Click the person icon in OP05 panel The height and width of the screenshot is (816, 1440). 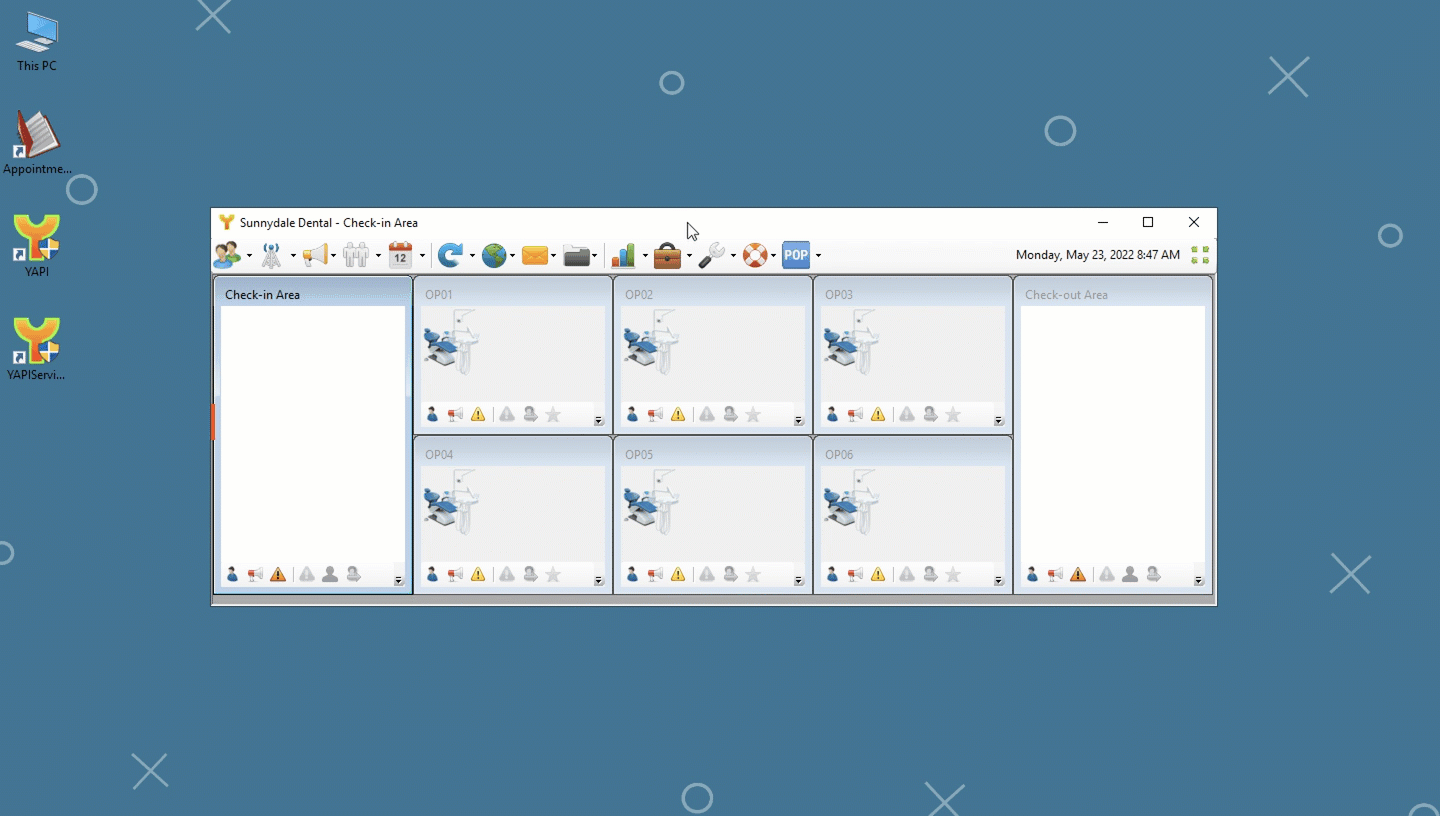(632, 574)
